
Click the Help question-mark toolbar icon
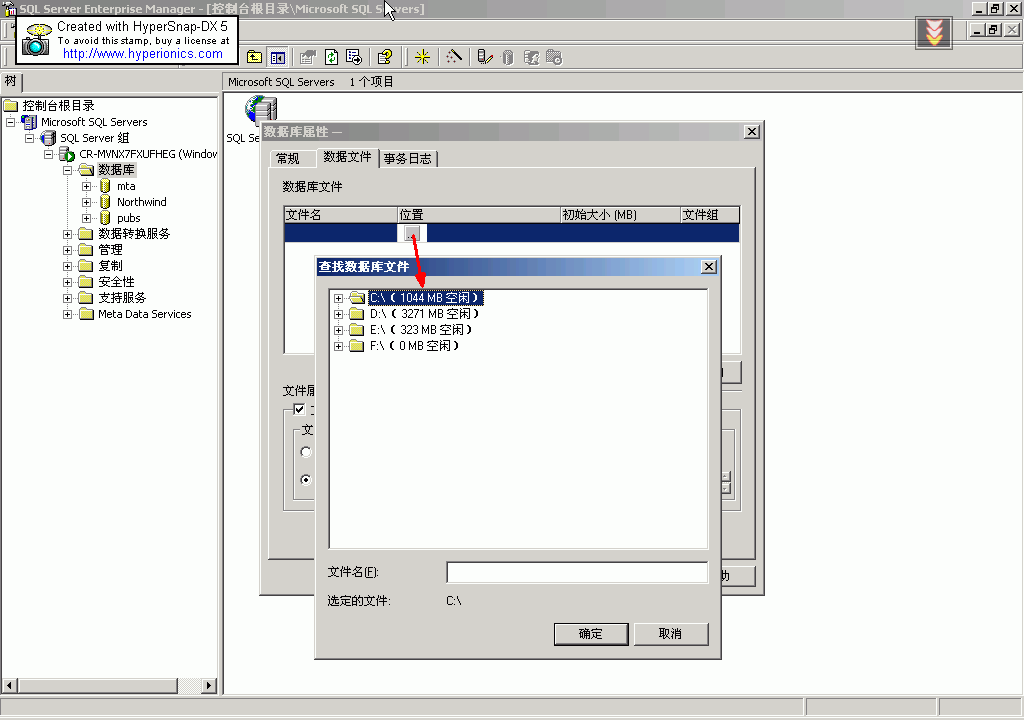(385, 57)
